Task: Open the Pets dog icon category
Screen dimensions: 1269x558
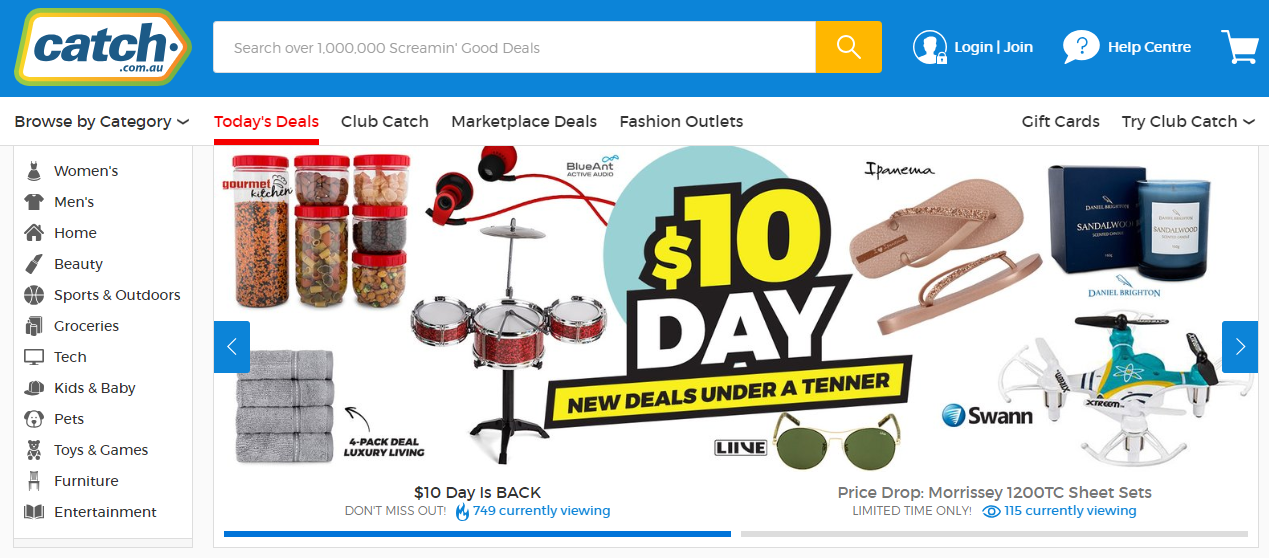Action: tap(34, 419)
